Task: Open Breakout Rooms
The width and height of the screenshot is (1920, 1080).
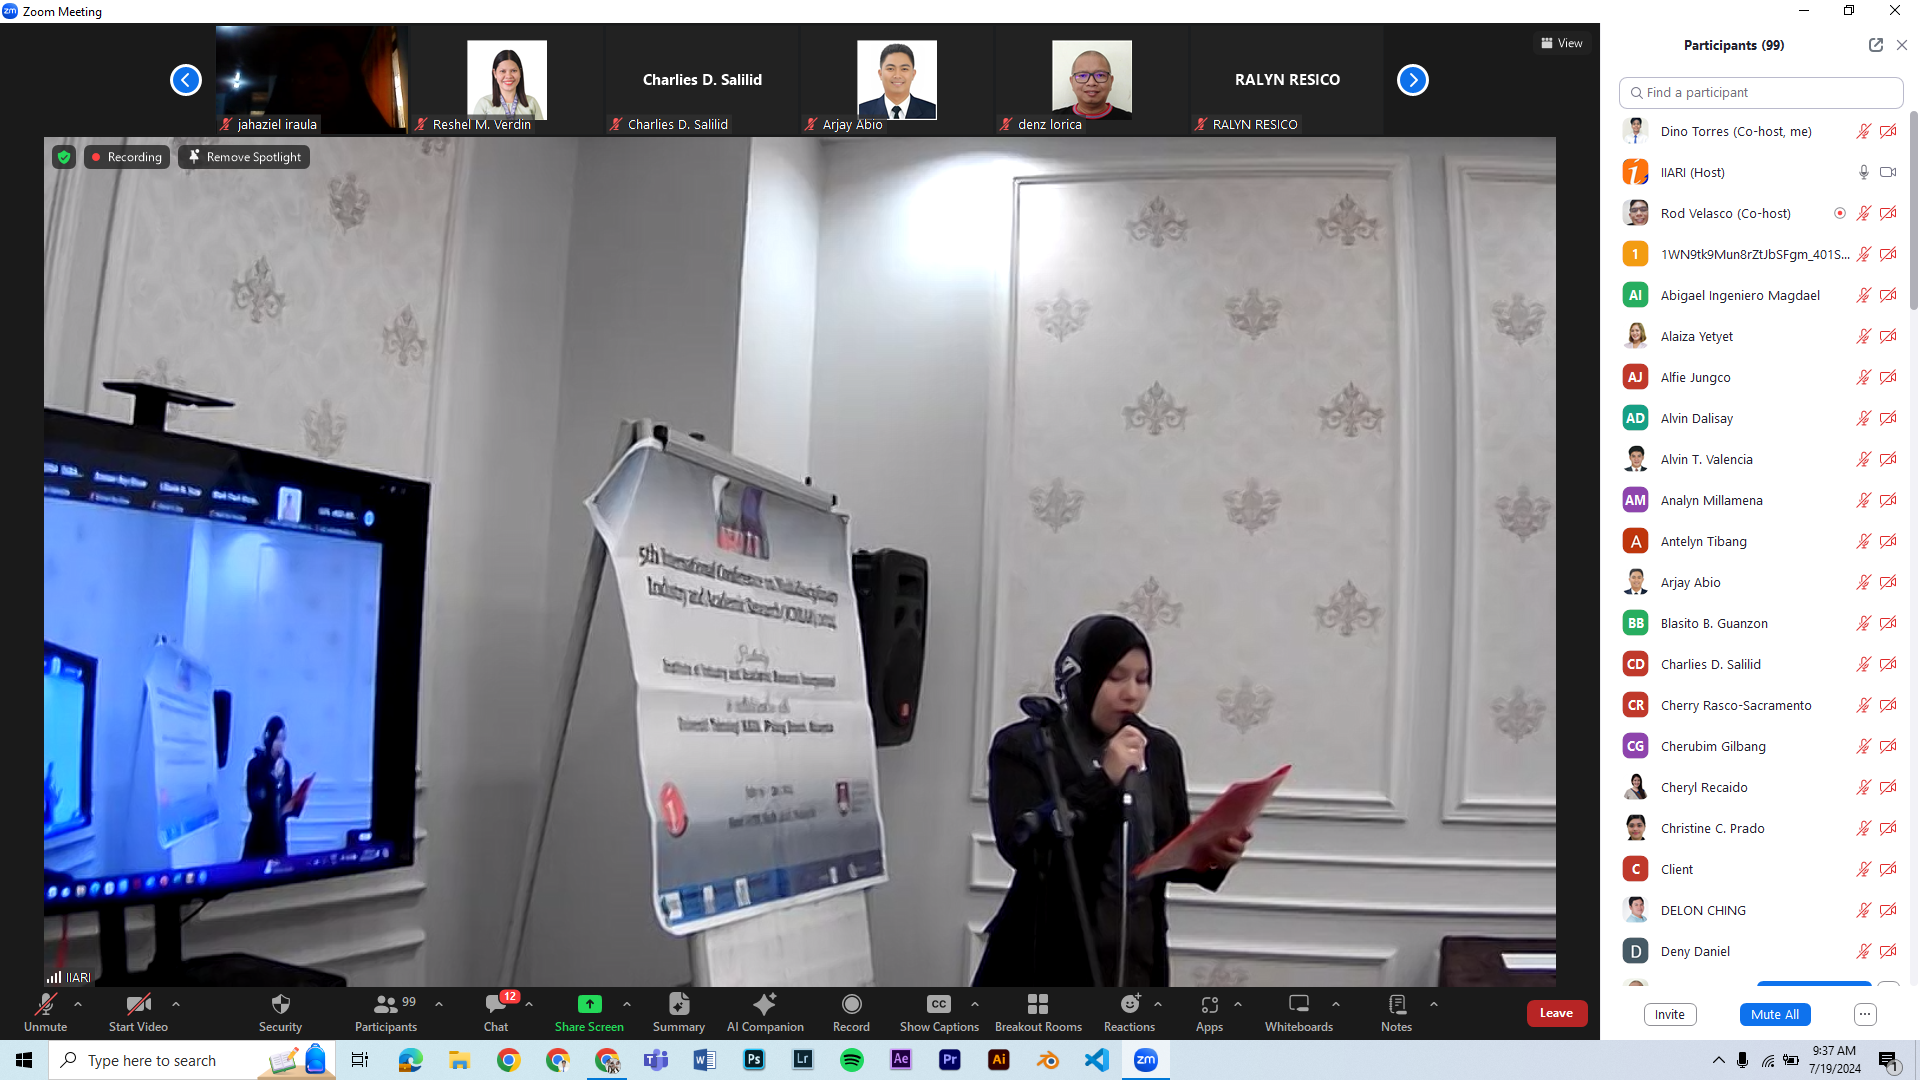Action: [x=1038, y=1004]
